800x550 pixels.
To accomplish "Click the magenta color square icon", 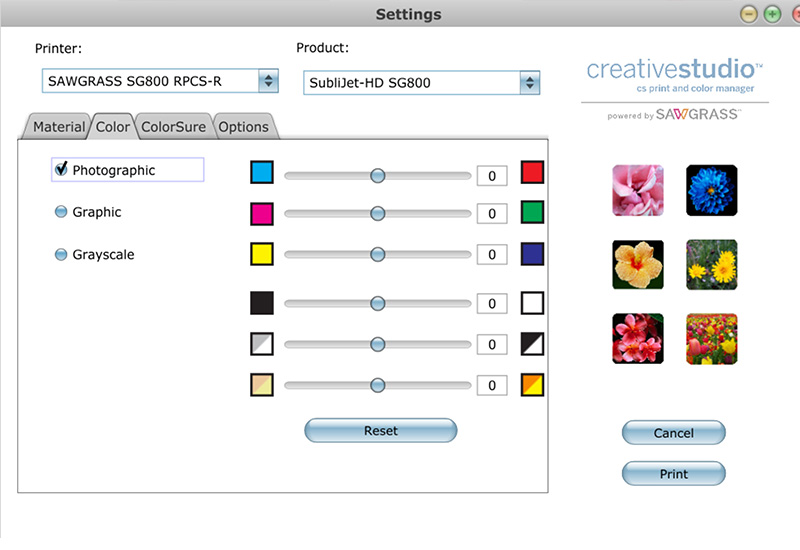I will [x=261, y=213].
